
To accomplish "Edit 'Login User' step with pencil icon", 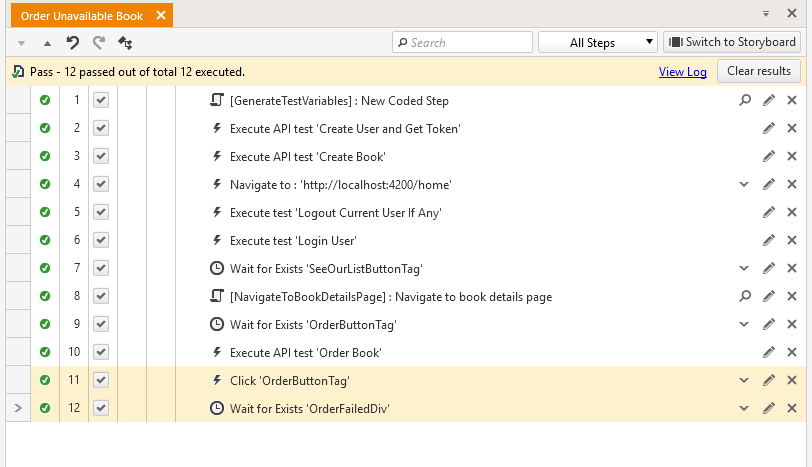I will pyautogui.click(x=769, y=240).
